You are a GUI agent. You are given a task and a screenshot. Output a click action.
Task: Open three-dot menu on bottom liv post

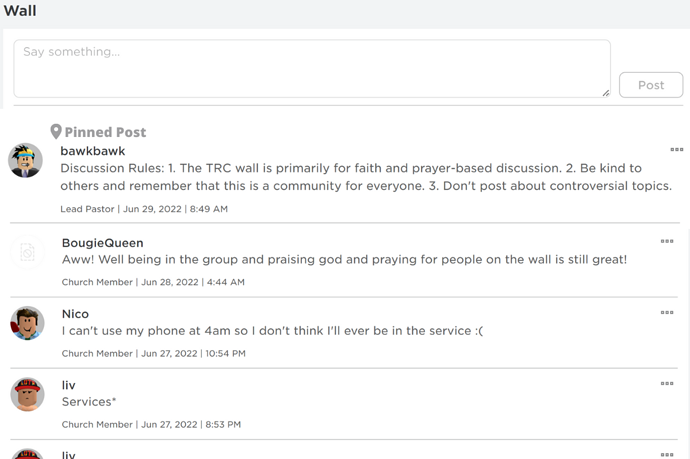667,455
